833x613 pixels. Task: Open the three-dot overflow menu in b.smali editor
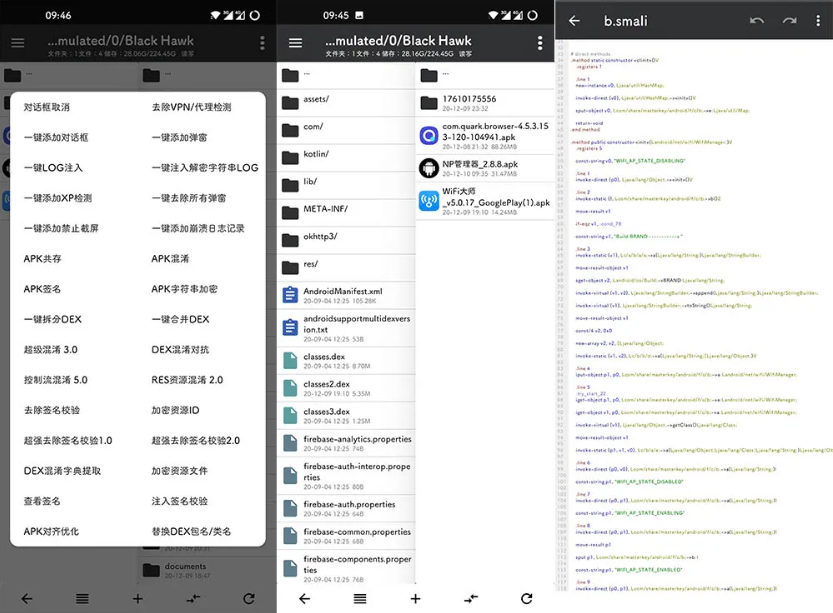click(820, 21)
